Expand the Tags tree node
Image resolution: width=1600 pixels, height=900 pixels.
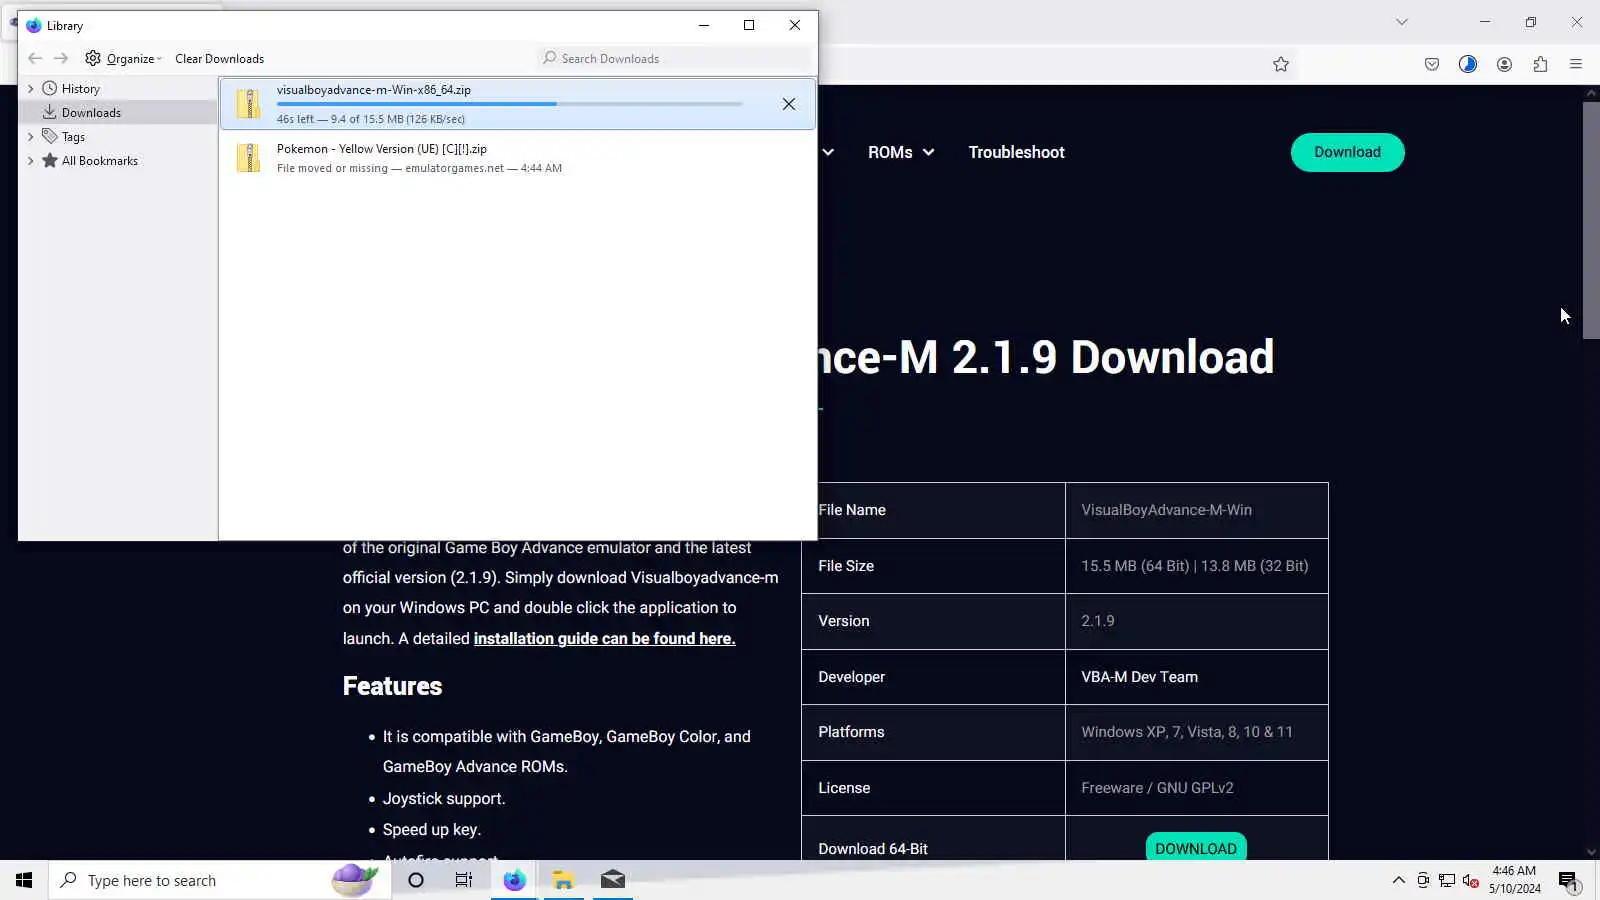(x=31, y=136)
